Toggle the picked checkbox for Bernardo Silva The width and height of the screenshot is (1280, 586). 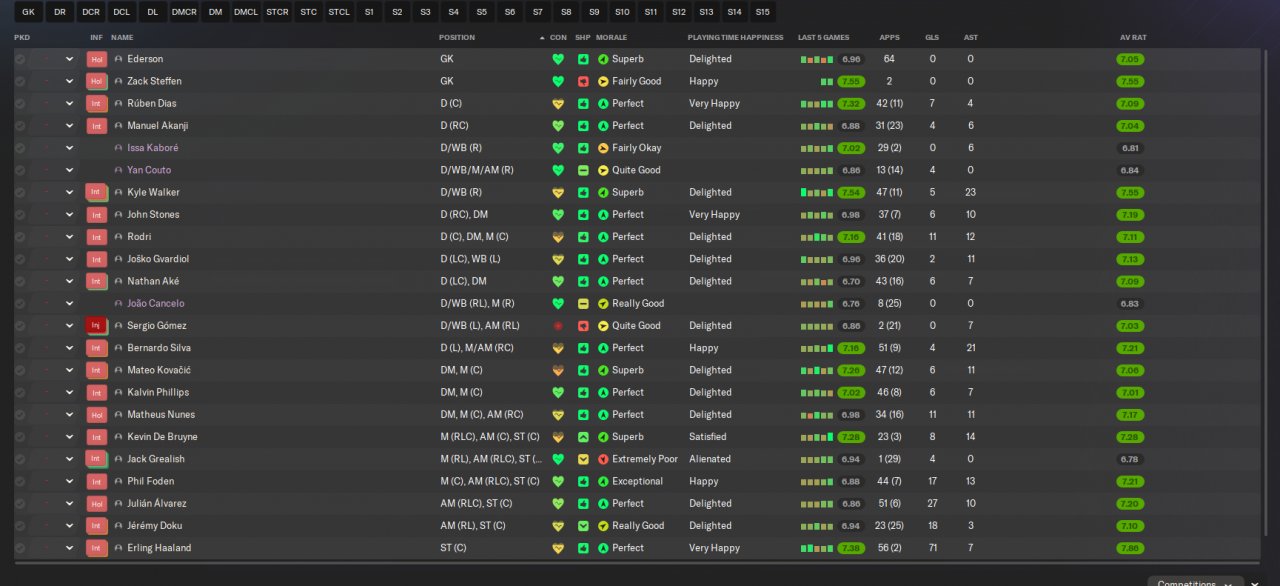point(20,348)
